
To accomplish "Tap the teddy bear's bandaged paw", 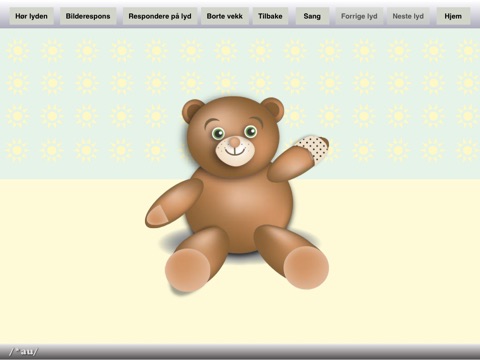I will 312,149.
